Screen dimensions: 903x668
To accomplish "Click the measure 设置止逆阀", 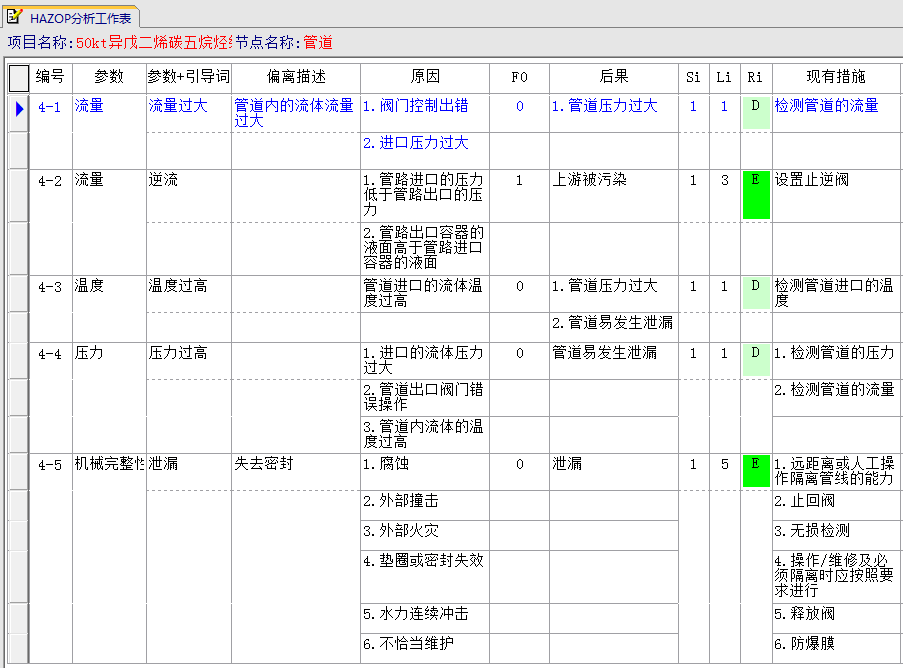I will pyautogui.click(x=836, y=195).
